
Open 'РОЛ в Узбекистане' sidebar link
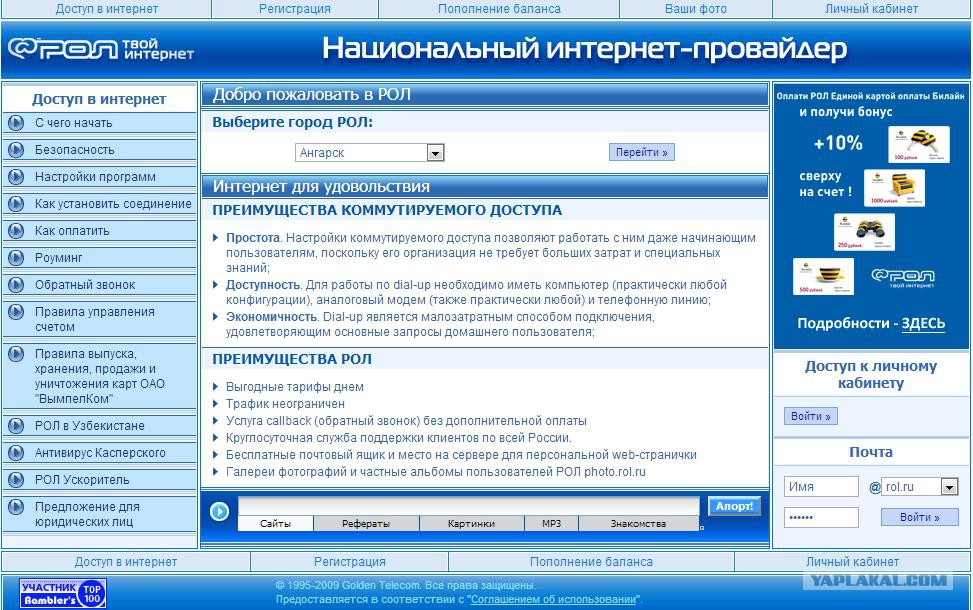(89, 426)
